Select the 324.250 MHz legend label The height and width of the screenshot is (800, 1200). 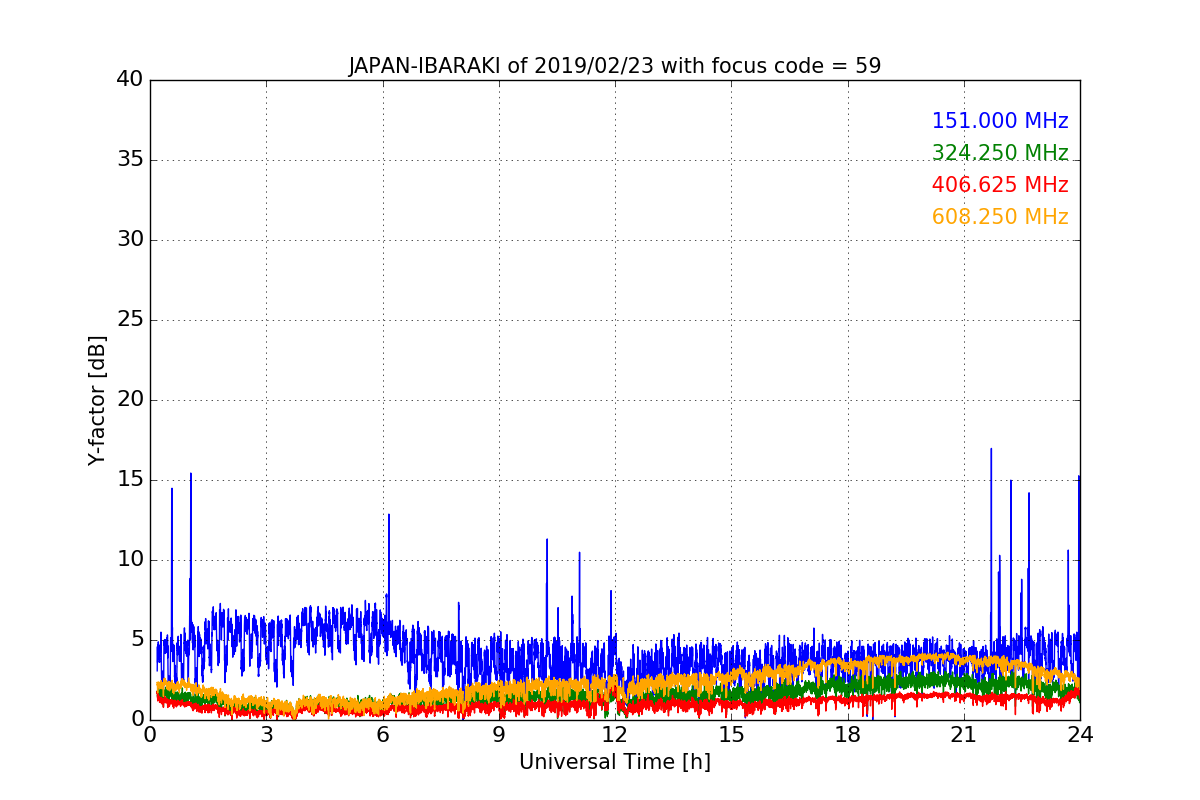pyautogui.click(x=1000, y=153)
